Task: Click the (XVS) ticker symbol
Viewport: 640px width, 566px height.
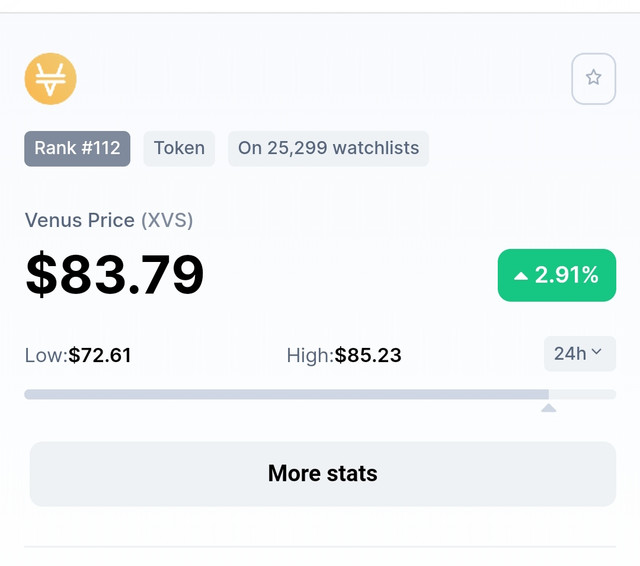Action: pyautogui.click(x=167, y=220)
